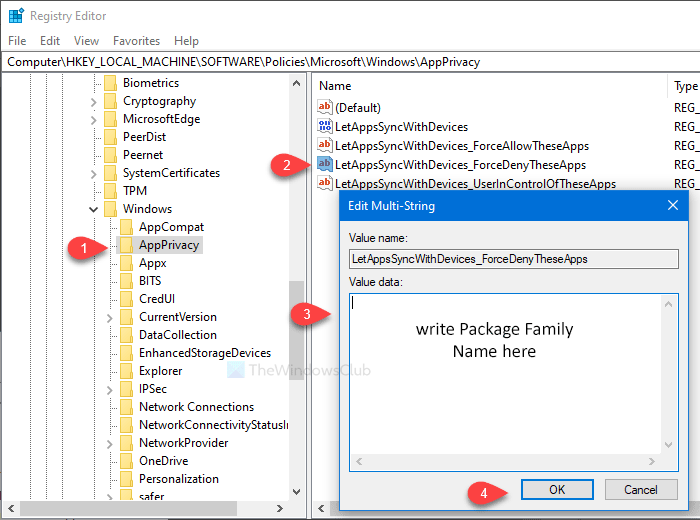
Task: Click the TPM folder icon
Action: pos(110,191)
